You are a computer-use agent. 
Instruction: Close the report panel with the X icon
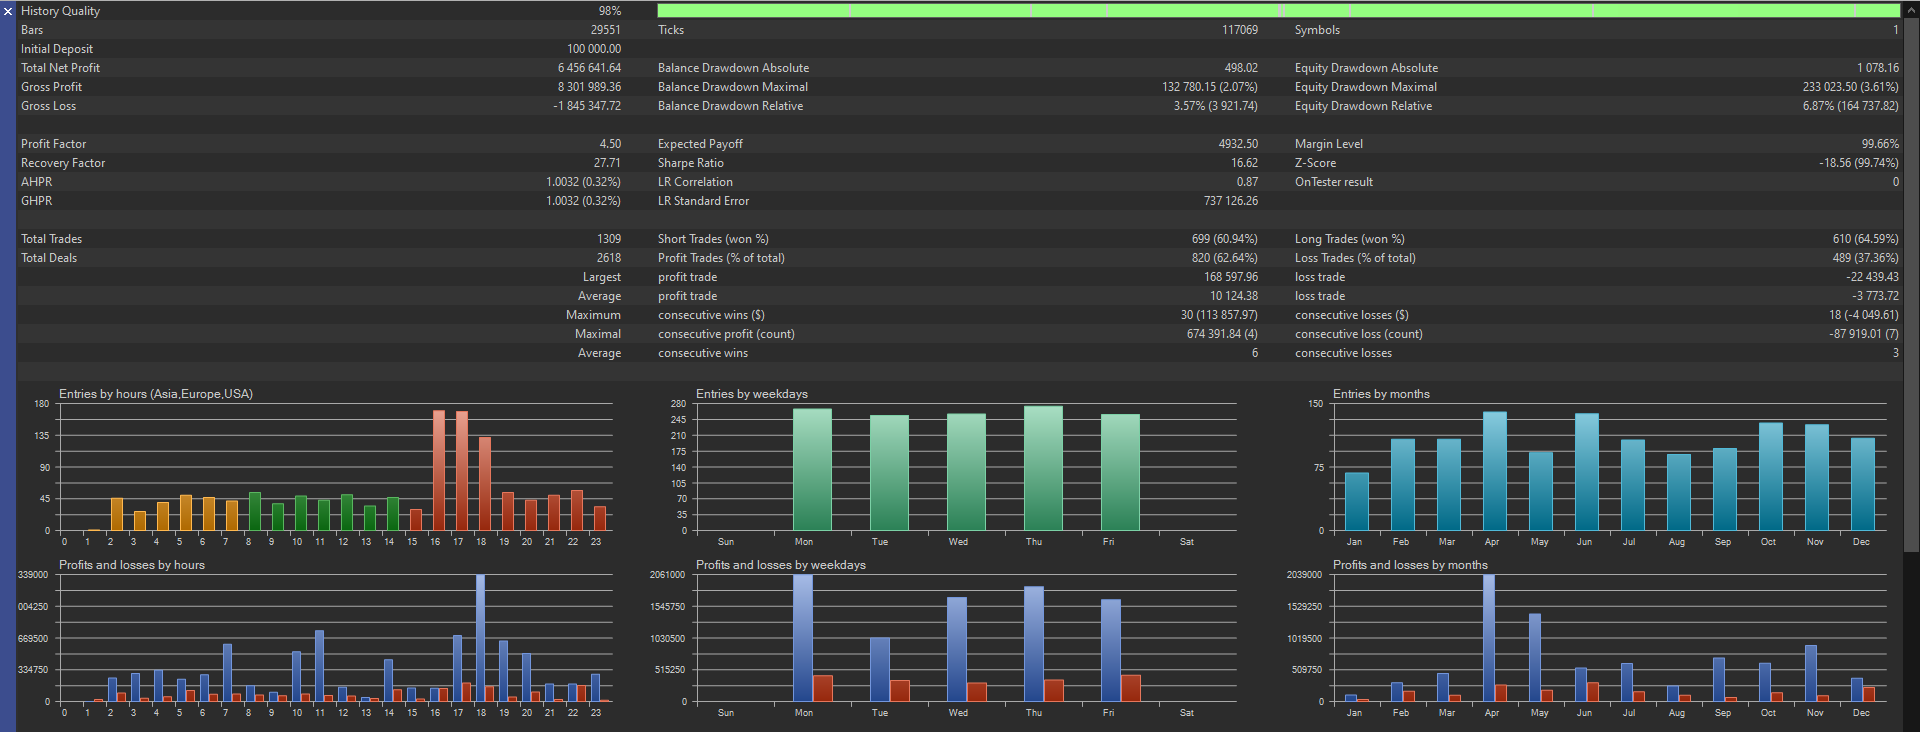(8, 11)
